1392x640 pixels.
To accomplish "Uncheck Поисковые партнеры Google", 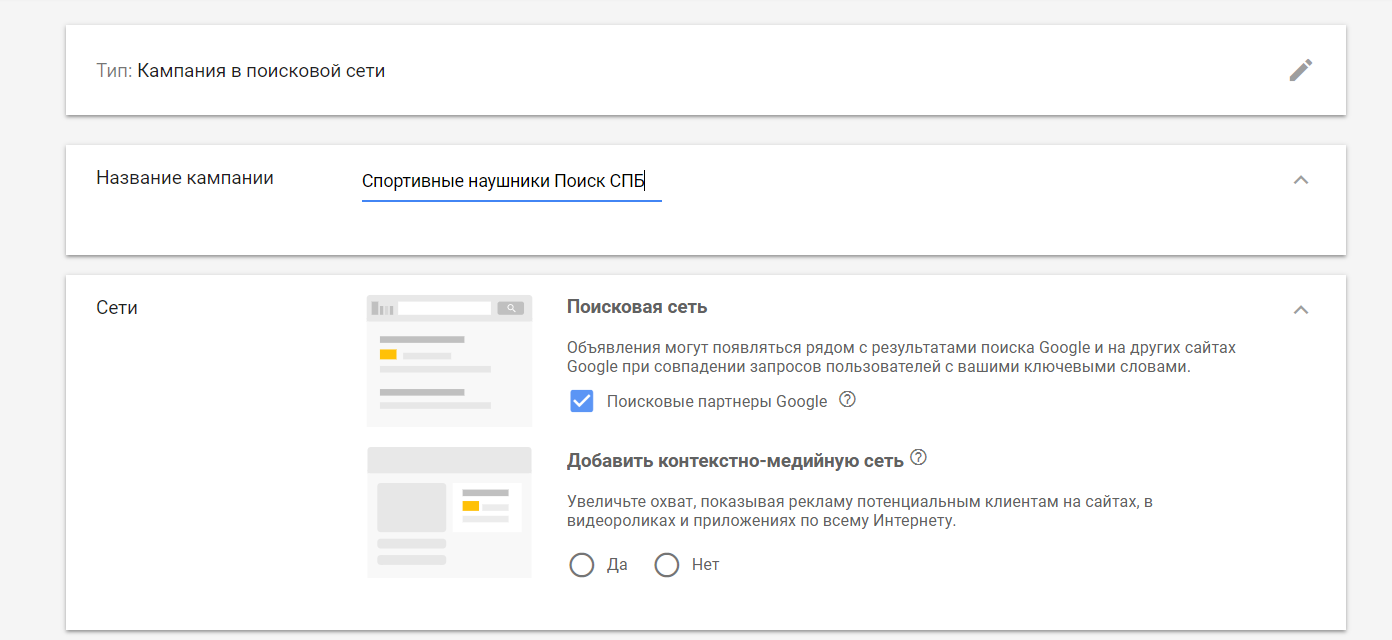I will [x=580, y=401].
